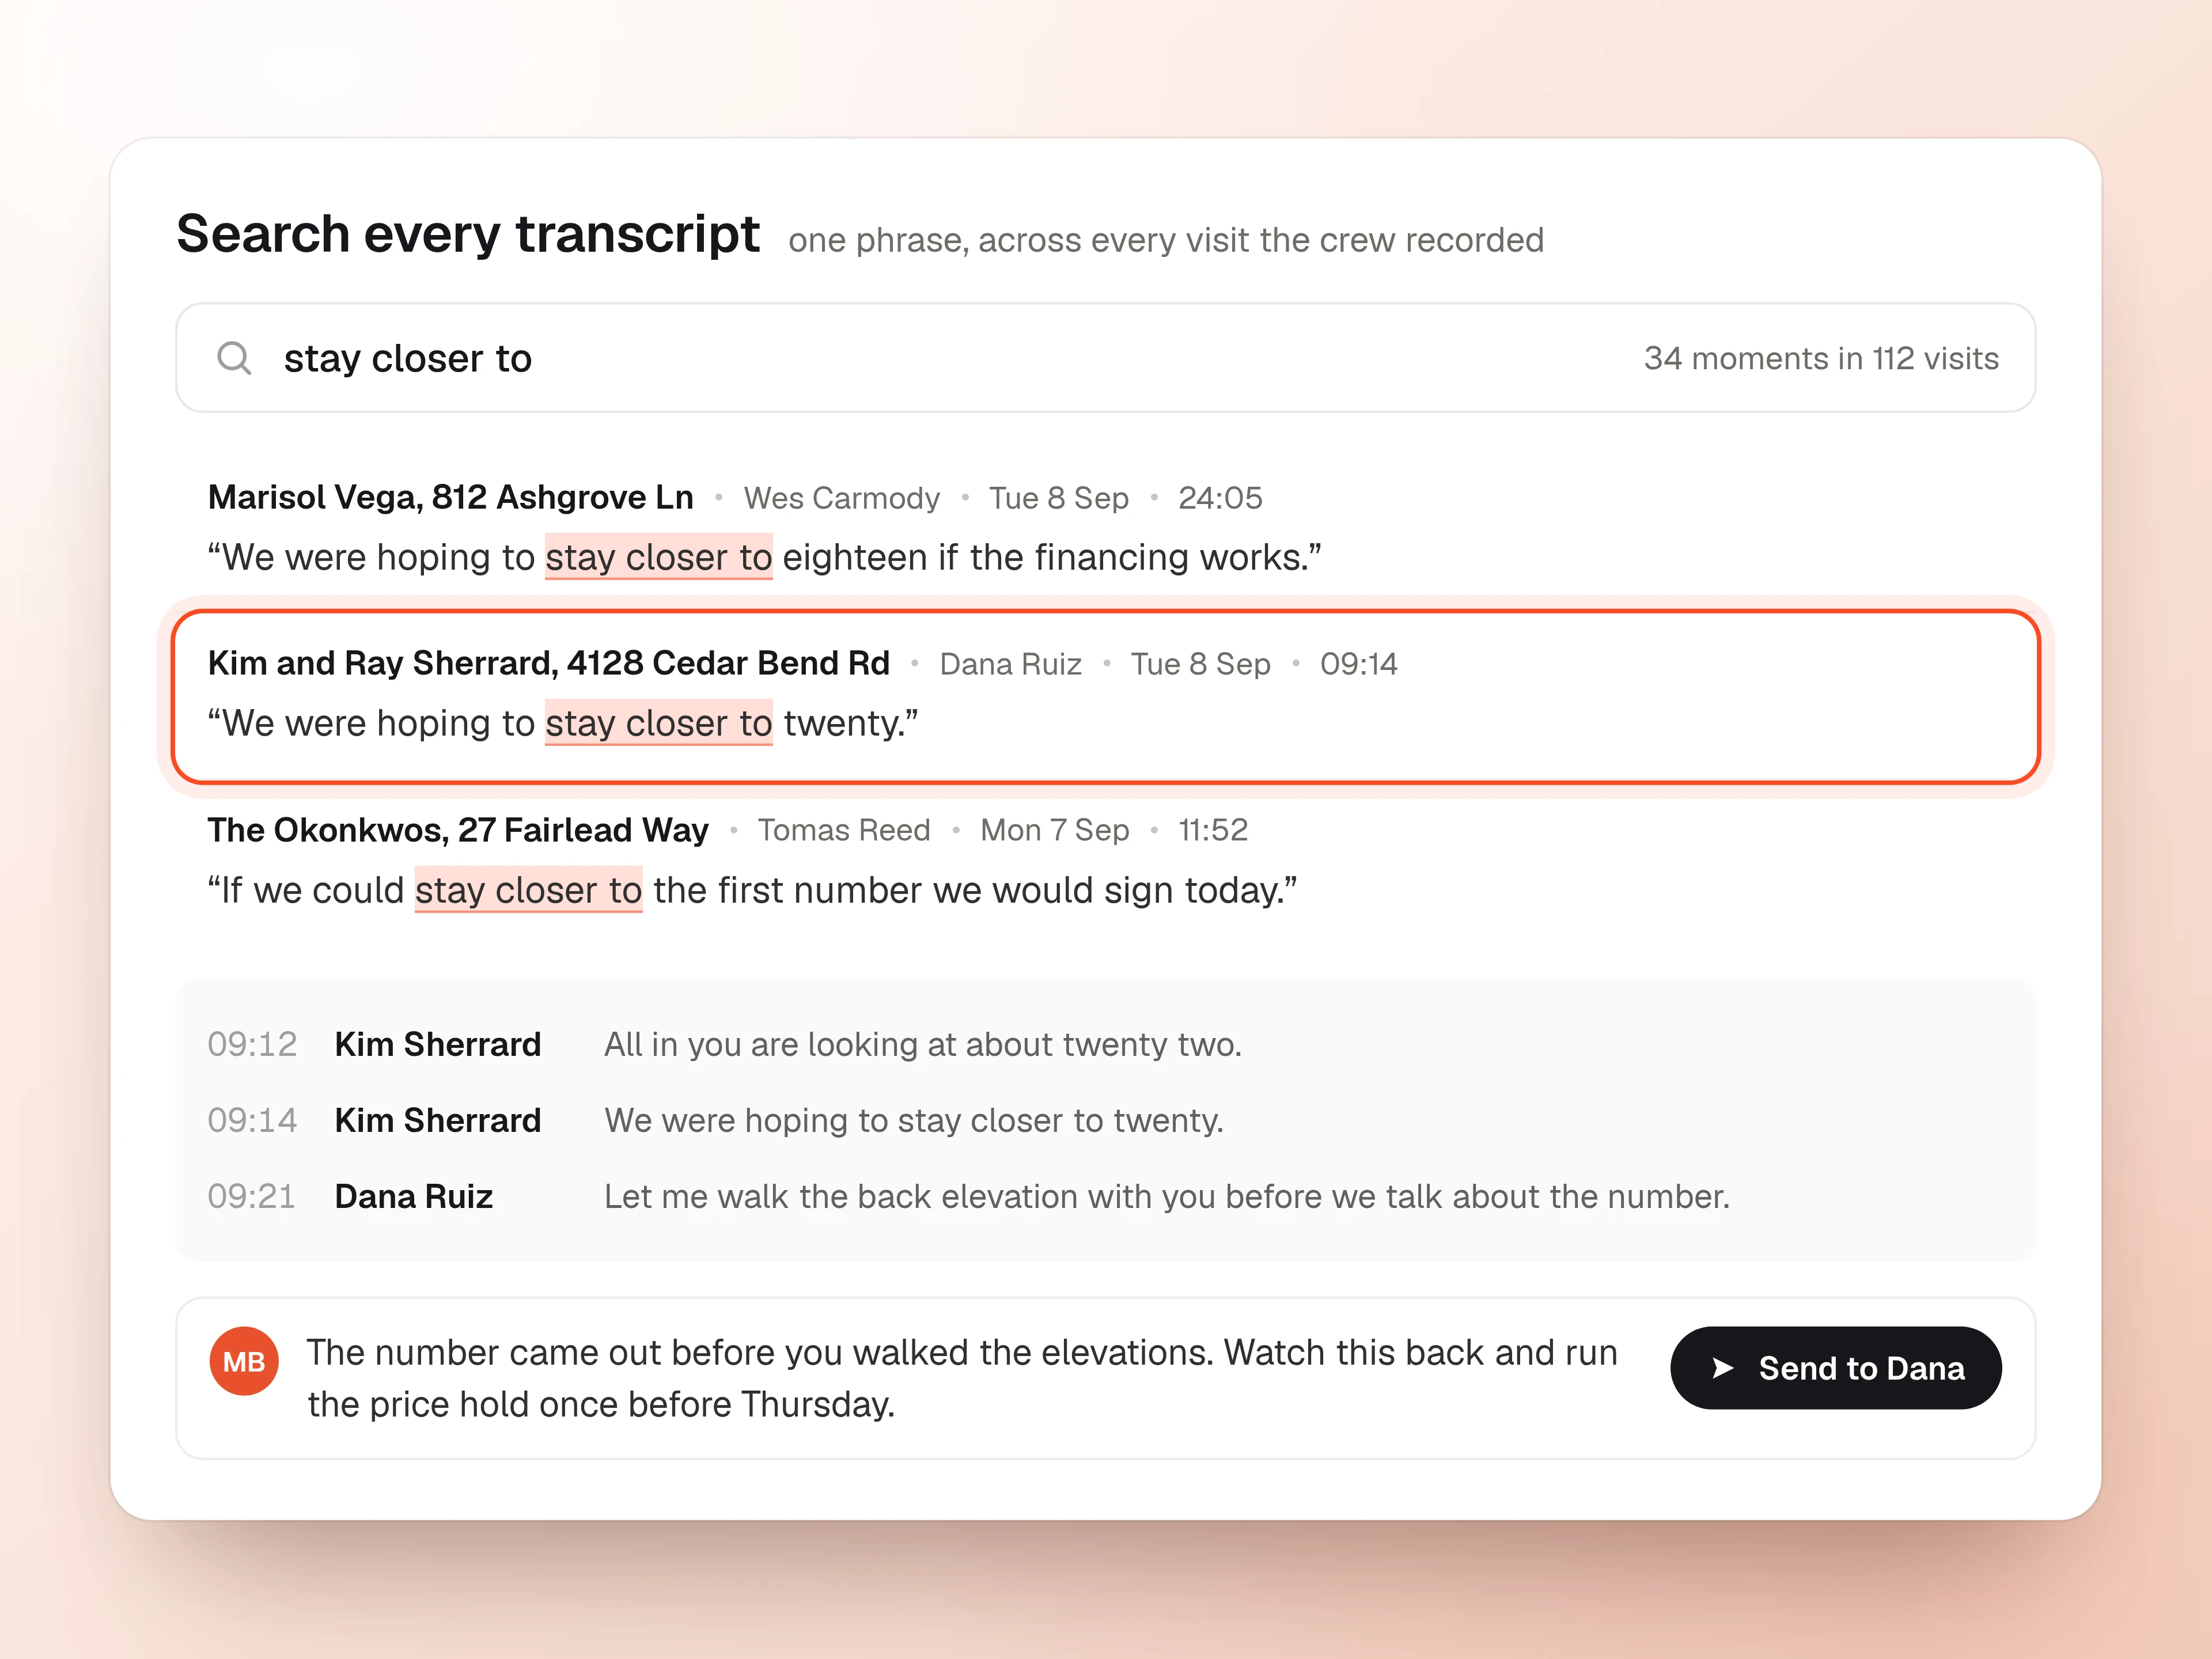Click the send arrow icon
The height and width of the screenshot is (1659, 2212).
click(1722, 1368)
